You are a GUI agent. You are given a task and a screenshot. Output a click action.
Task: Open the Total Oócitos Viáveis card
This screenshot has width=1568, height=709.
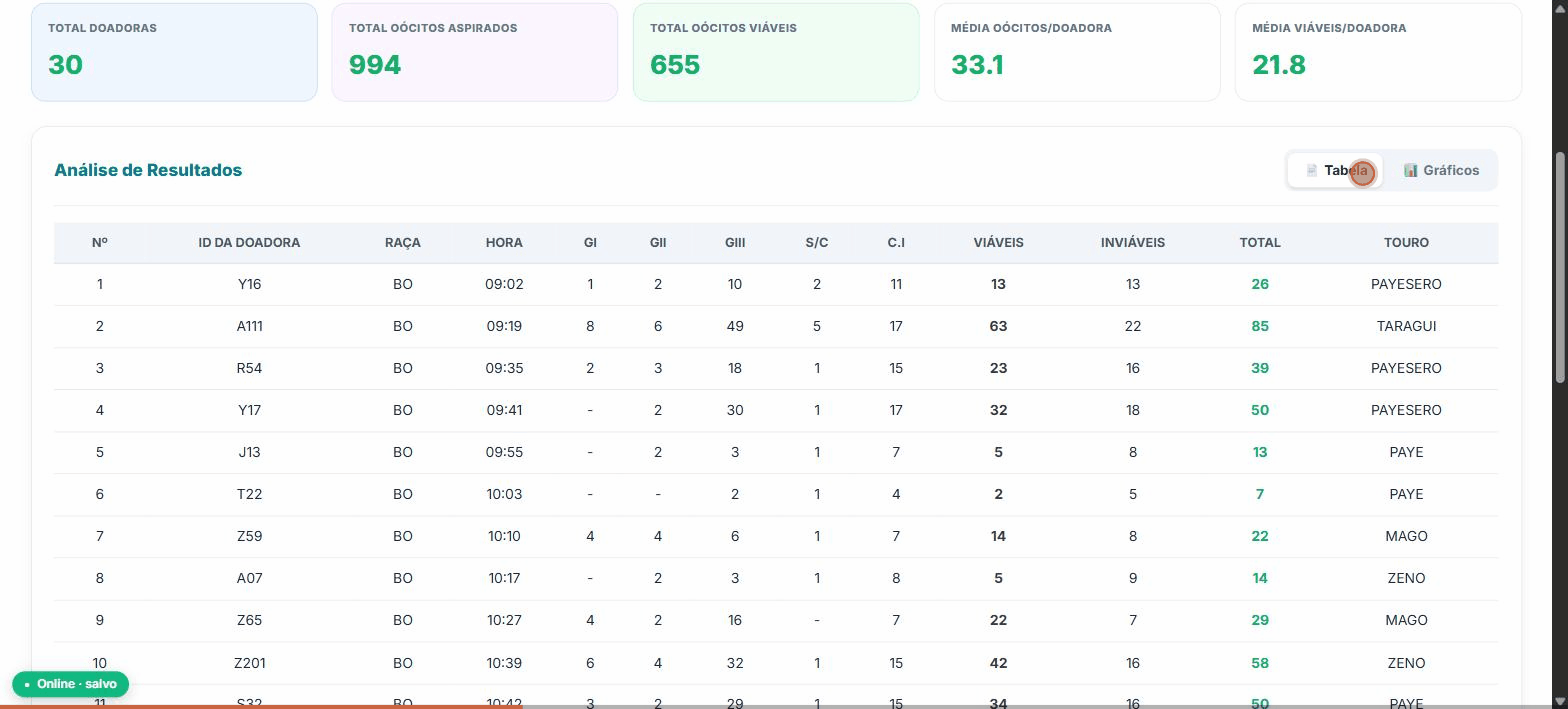click(x=776, y=52)
